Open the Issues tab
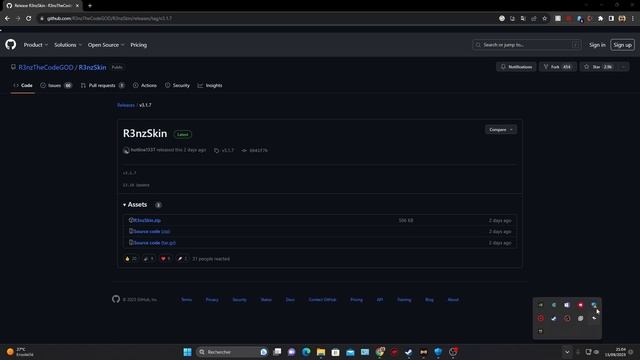 tap(56, 85)
